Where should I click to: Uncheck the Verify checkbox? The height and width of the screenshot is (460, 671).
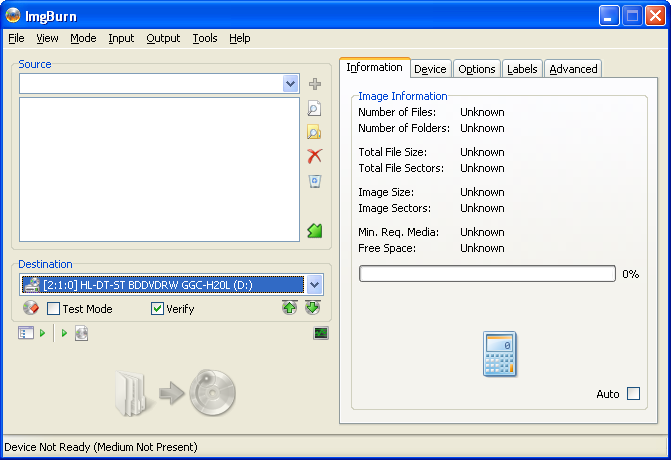pos(157,309)
